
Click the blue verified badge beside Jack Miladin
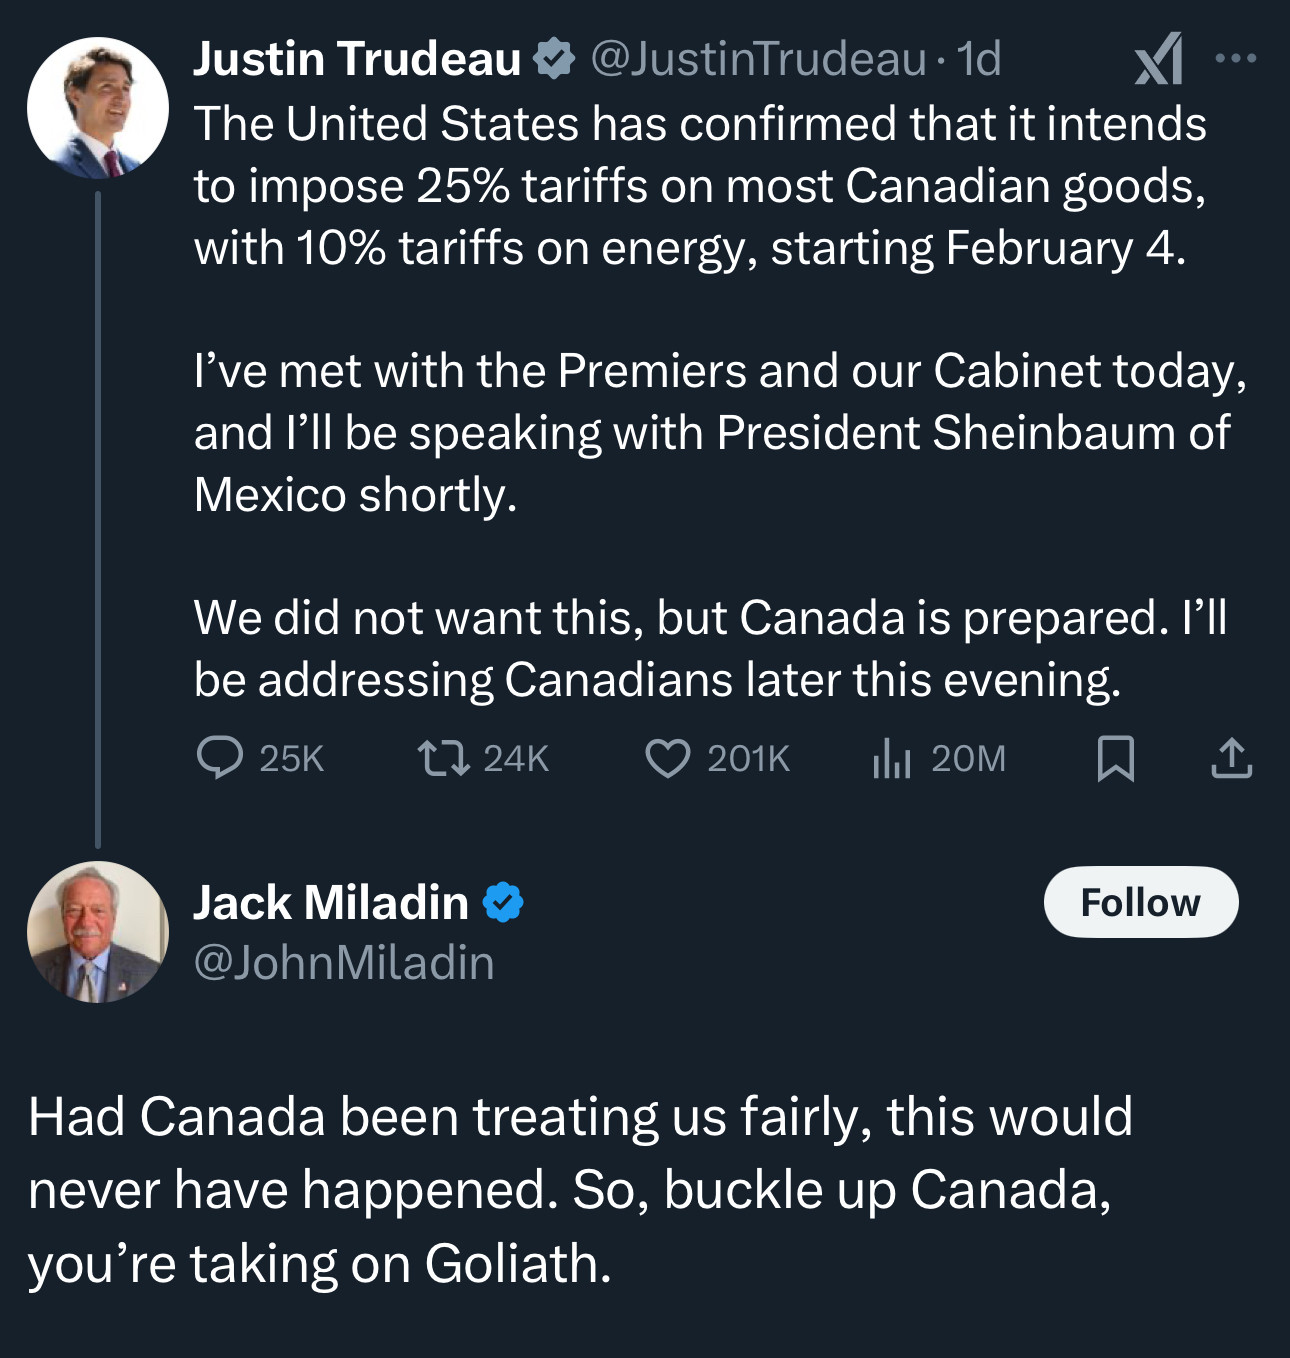pyautogui.click(x=503, y=902)
